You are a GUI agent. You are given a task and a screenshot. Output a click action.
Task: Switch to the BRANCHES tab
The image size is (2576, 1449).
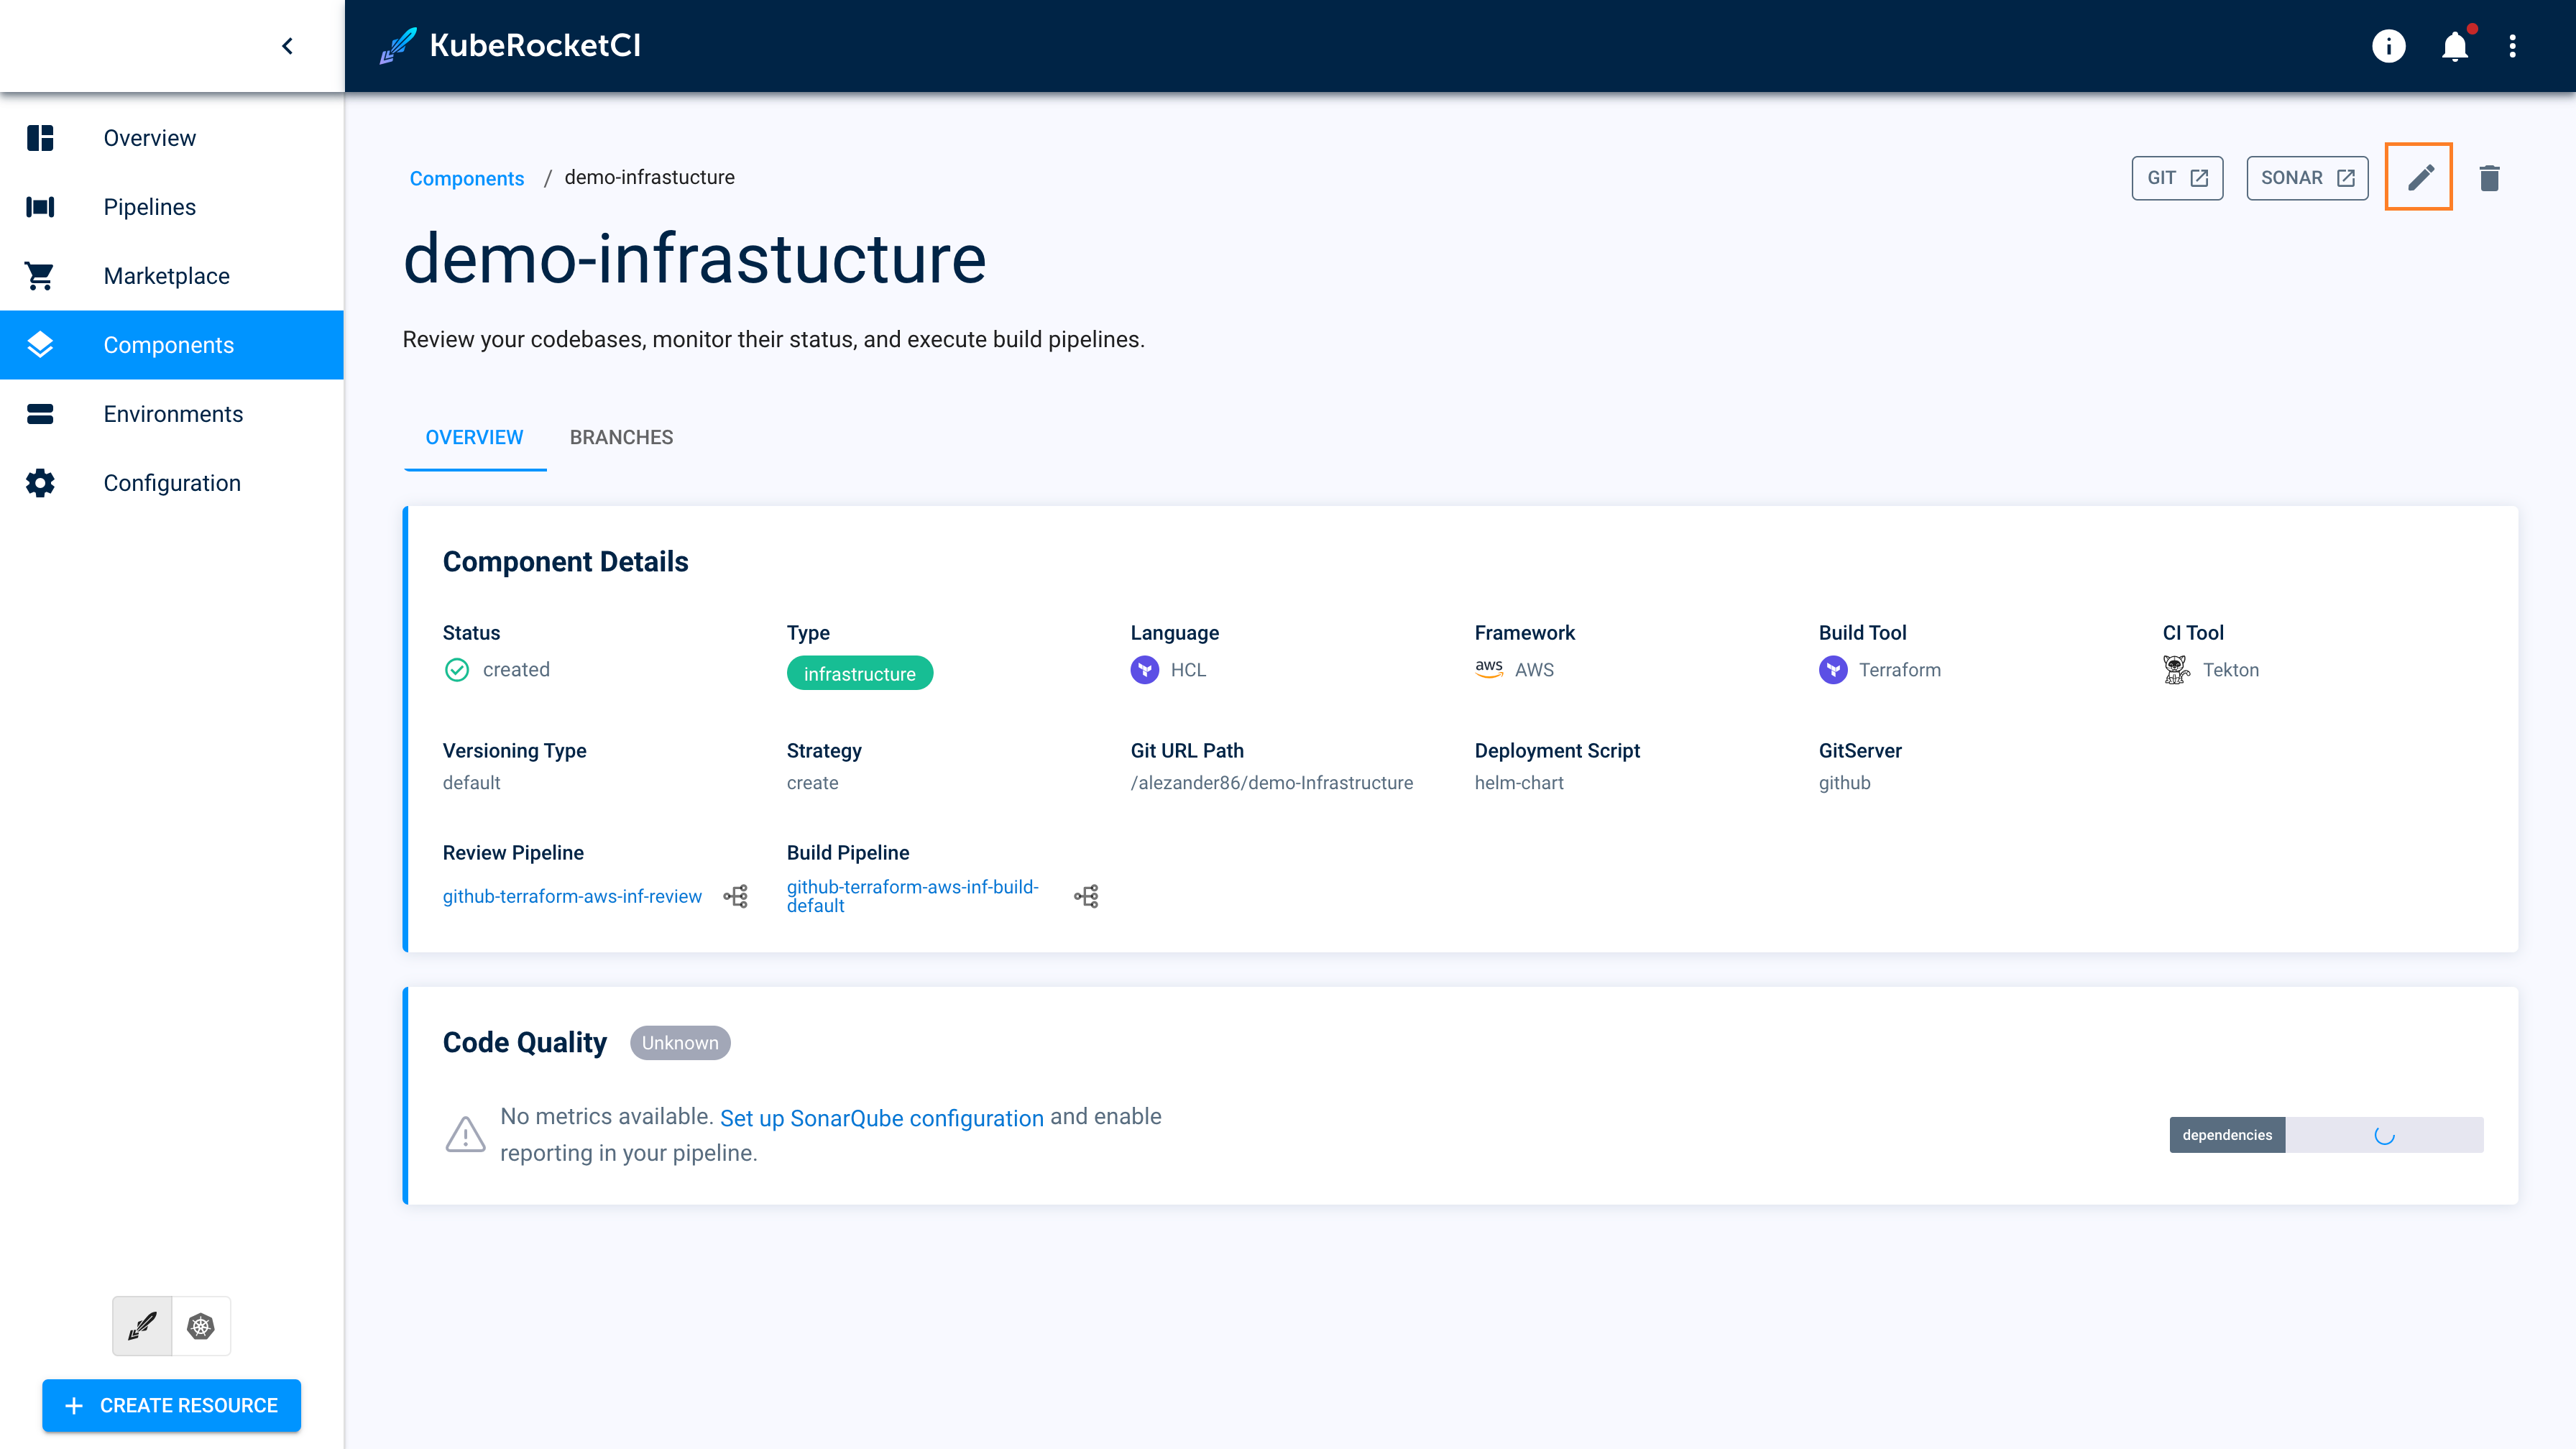pos(621,437)
